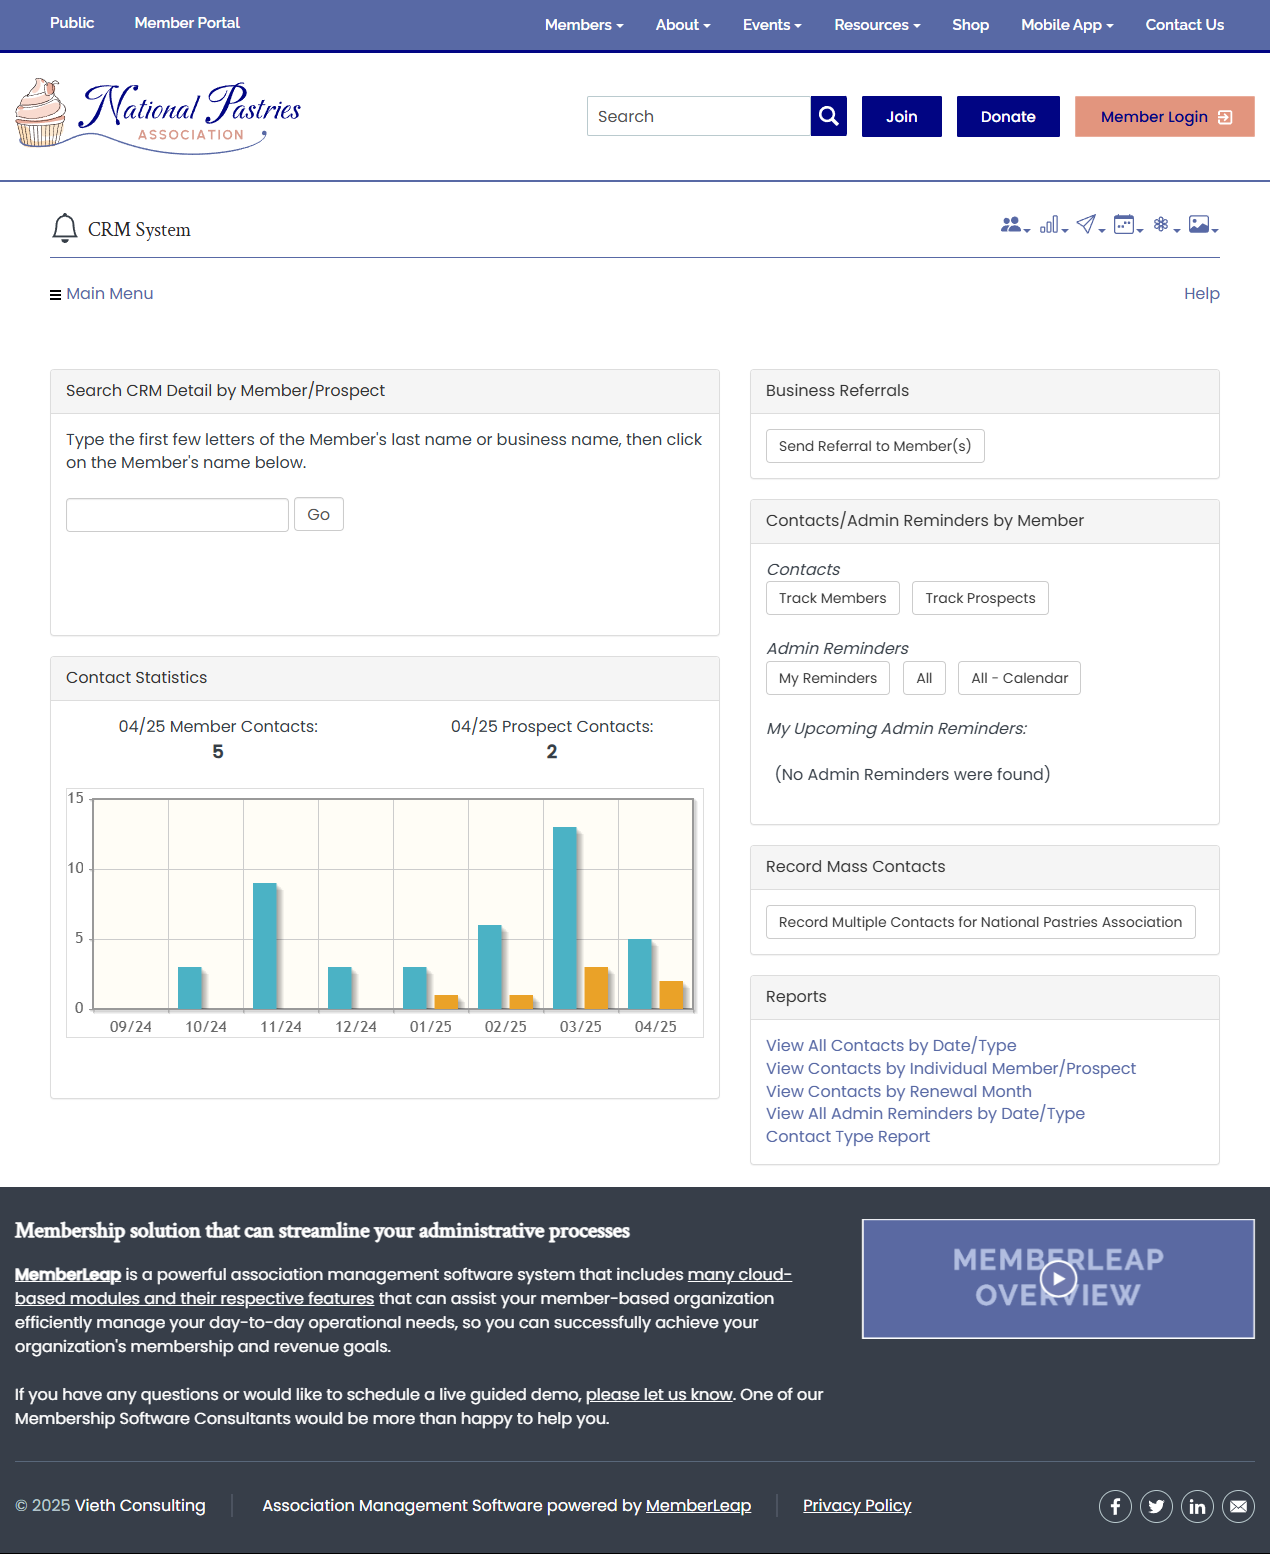1270x1554 pixels.
Task: Click the Go button for CRM search
Action: (x=319, y=514)
